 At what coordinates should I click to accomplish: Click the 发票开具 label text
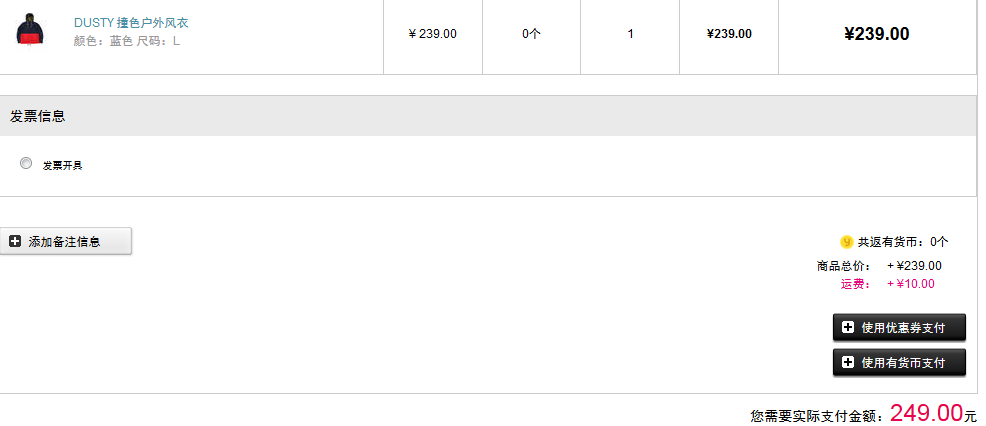(62, 165)
